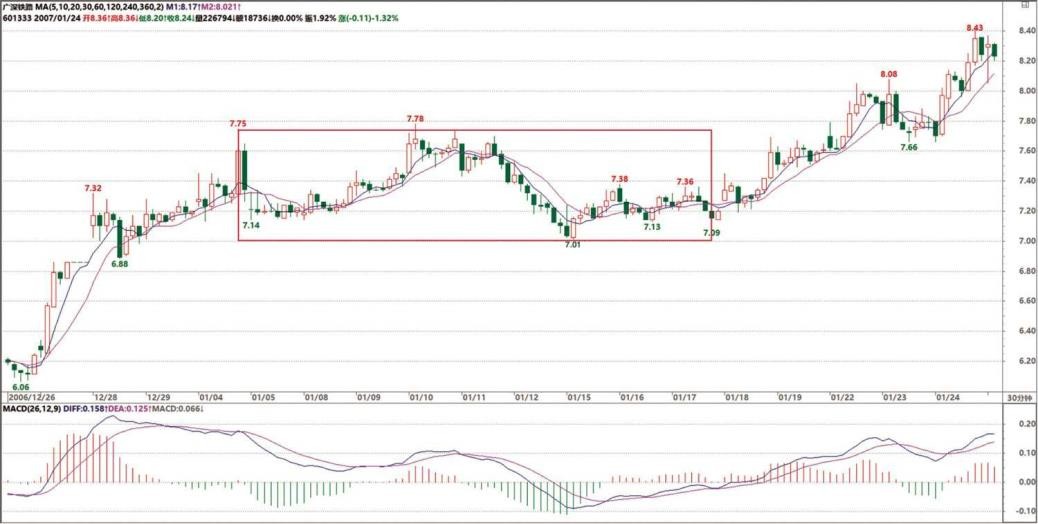Click the 30分钟 period label

(1019, 397)
